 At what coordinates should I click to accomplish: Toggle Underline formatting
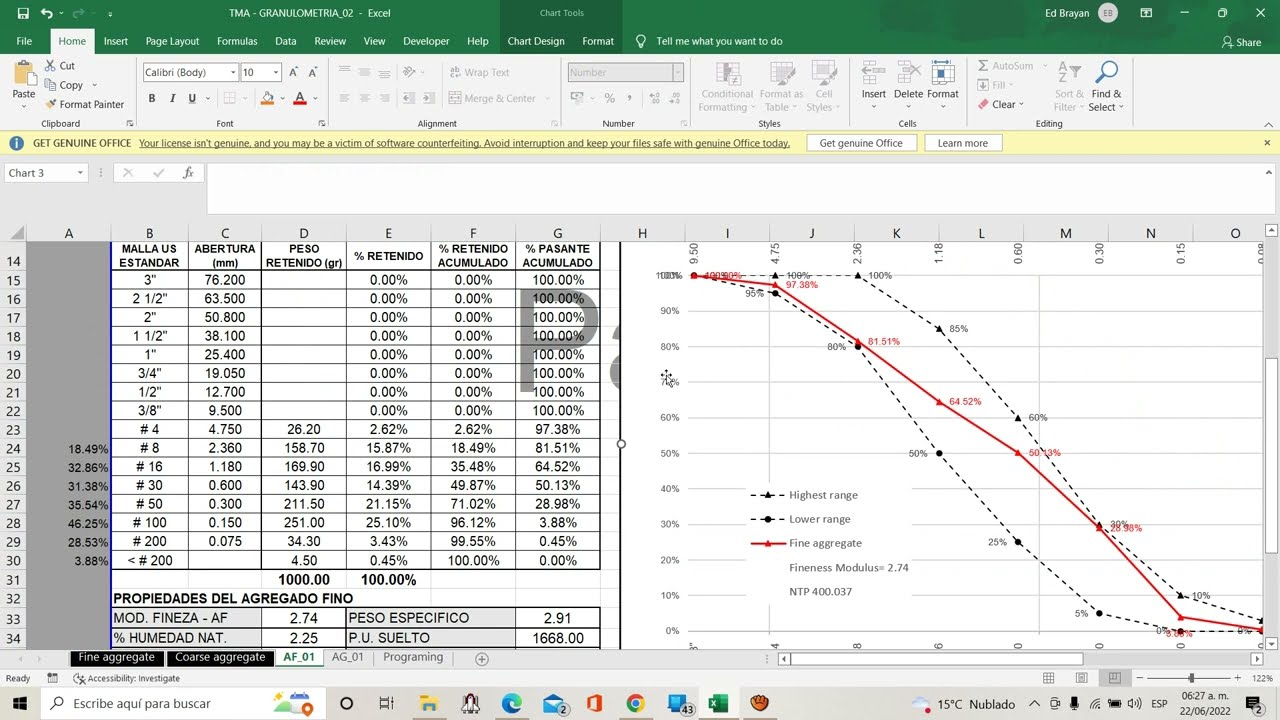[192, 98]
